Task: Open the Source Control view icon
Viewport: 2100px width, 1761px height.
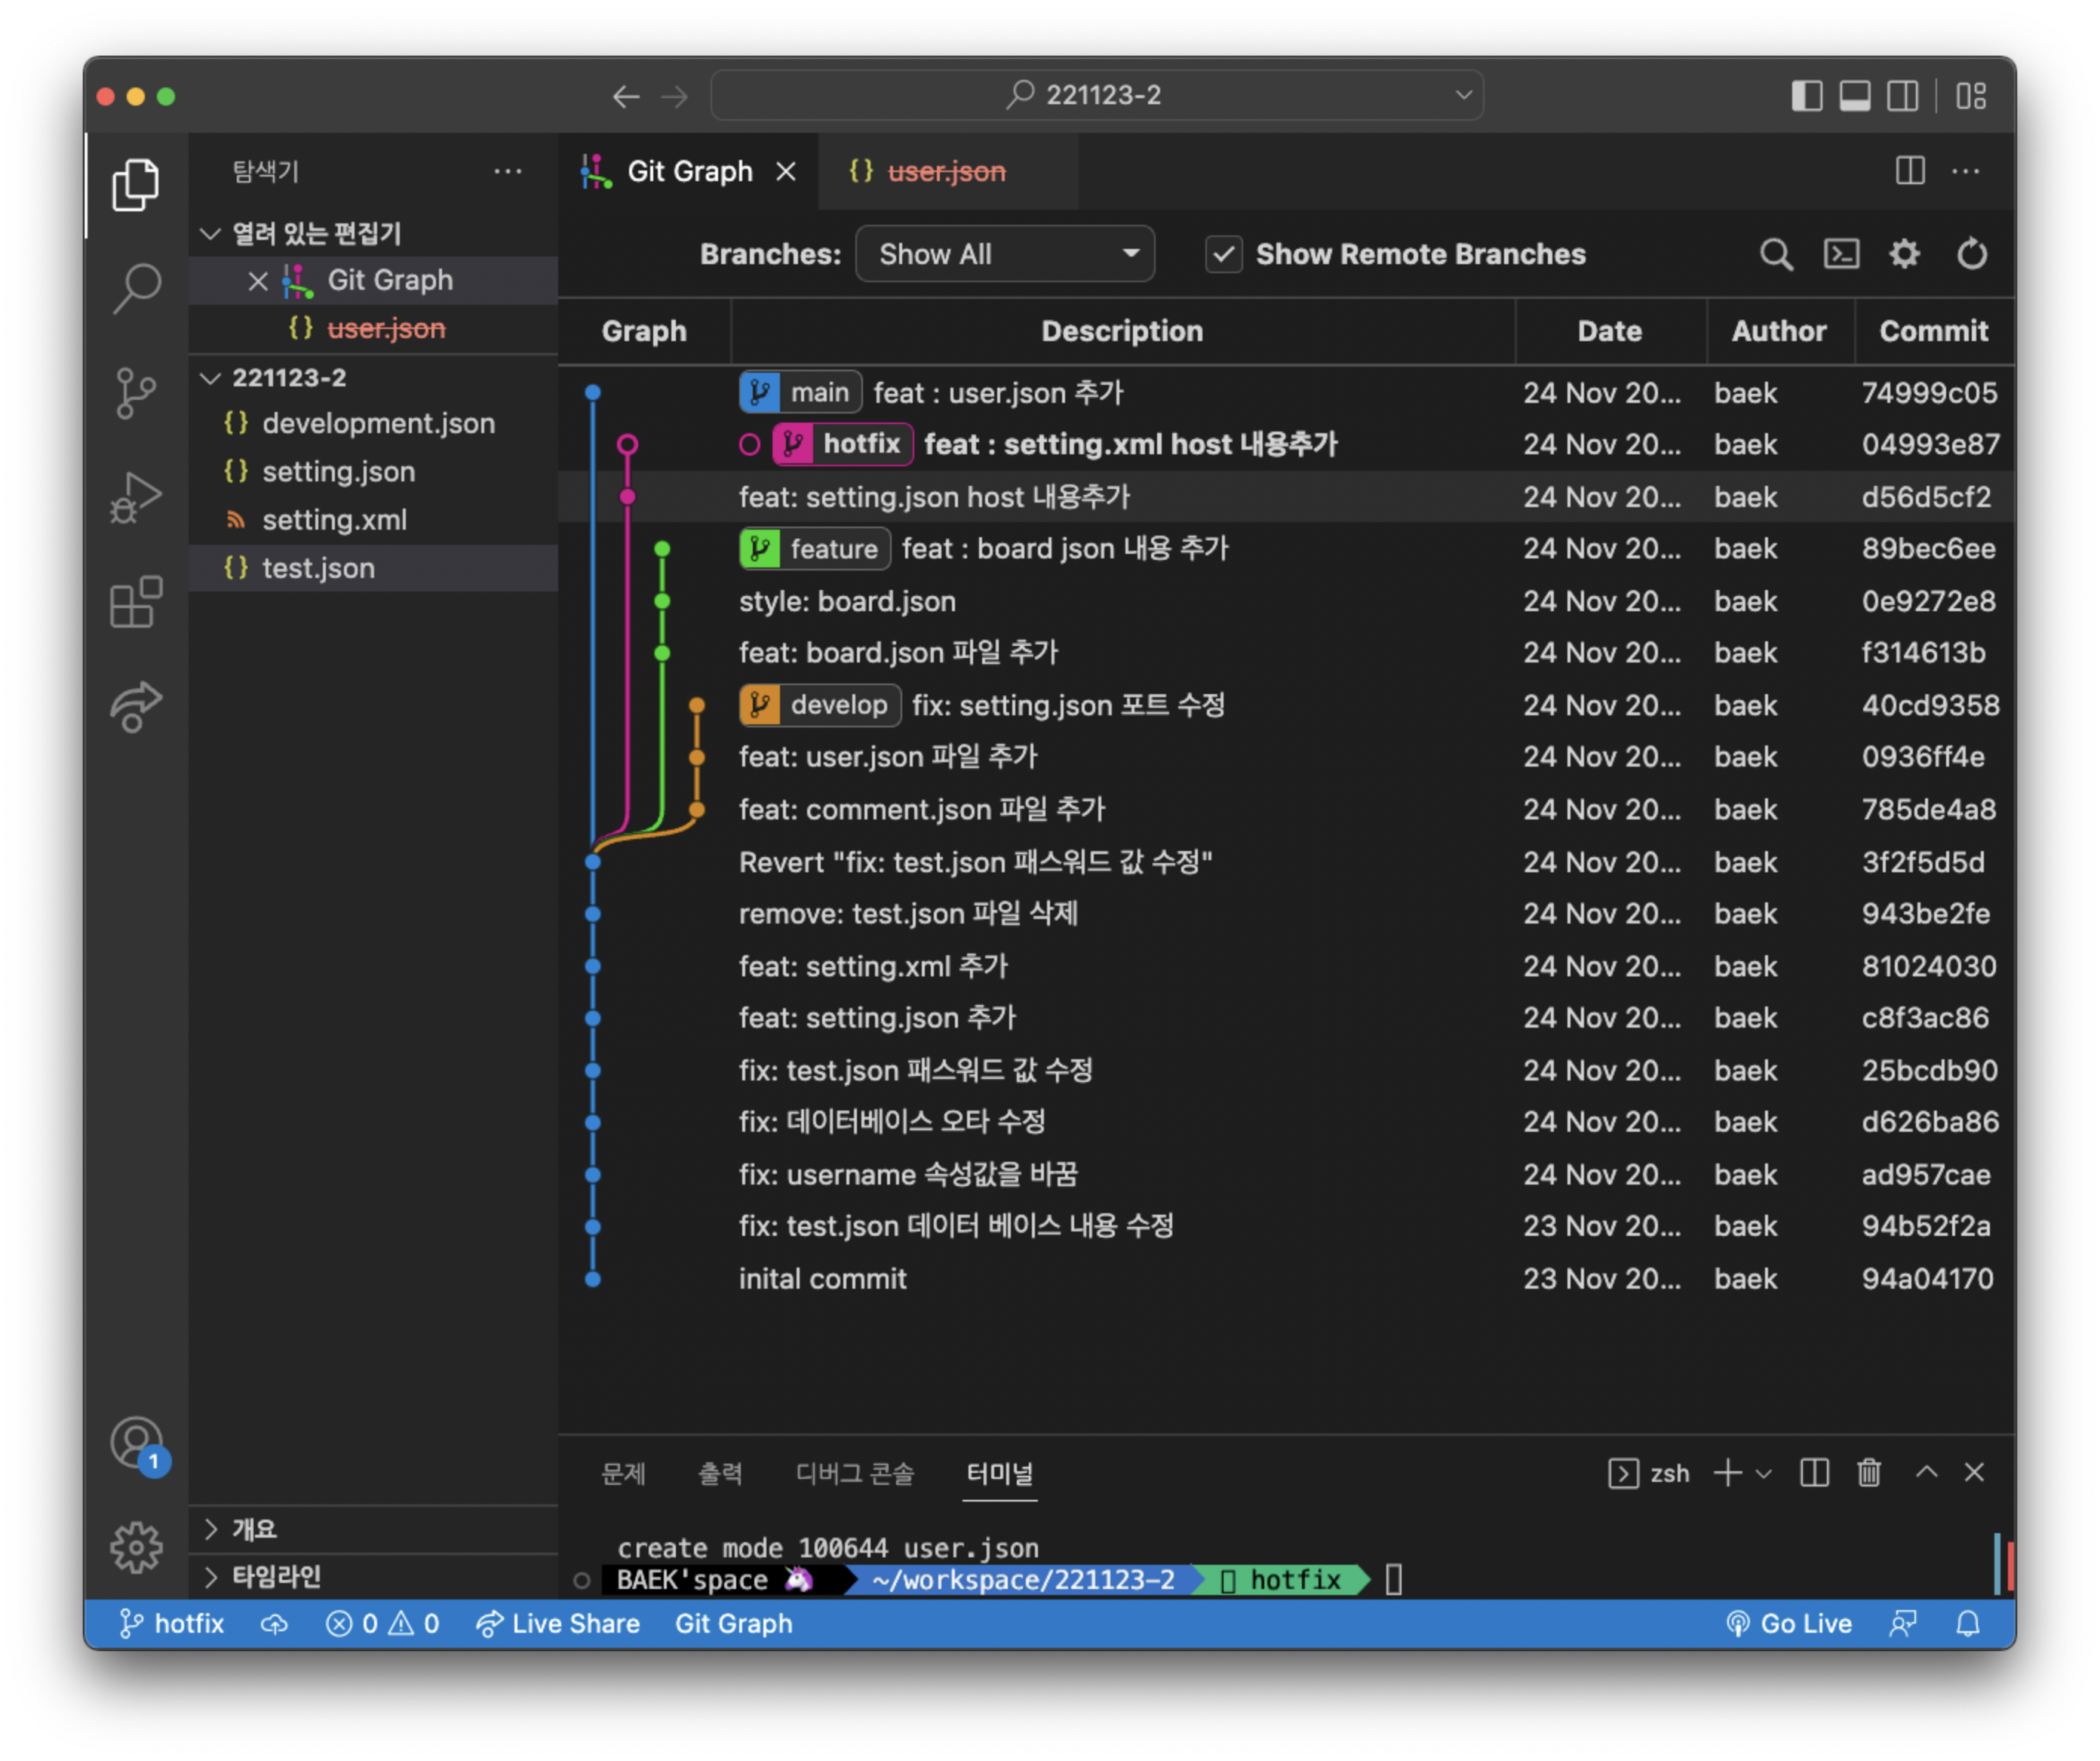Action: pos(136,393)
